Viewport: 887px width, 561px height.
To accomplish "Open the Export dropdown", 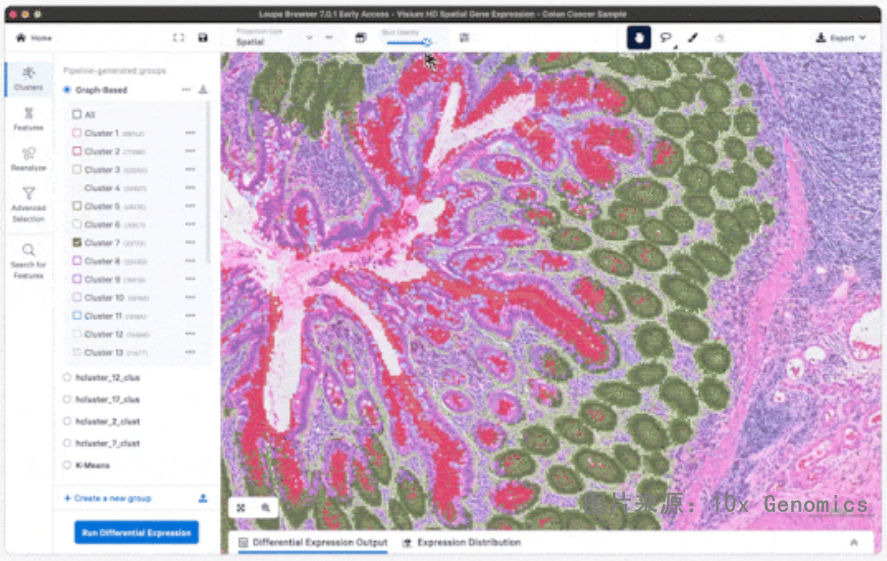I will pos(841,38).
